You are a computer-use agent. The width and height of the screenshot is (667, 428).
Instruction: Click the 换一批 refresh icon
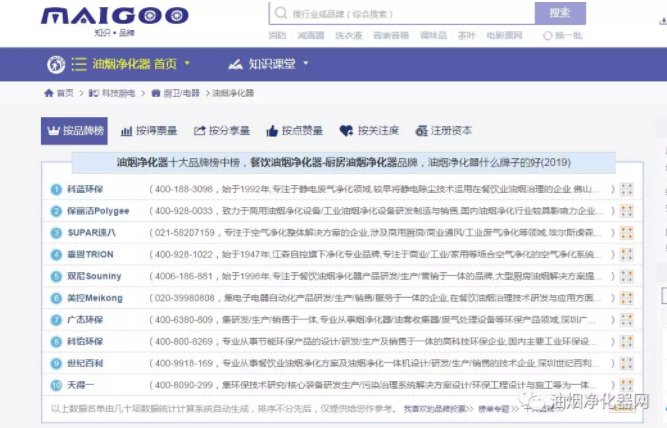pyautogui.click(x=547, y=36)
